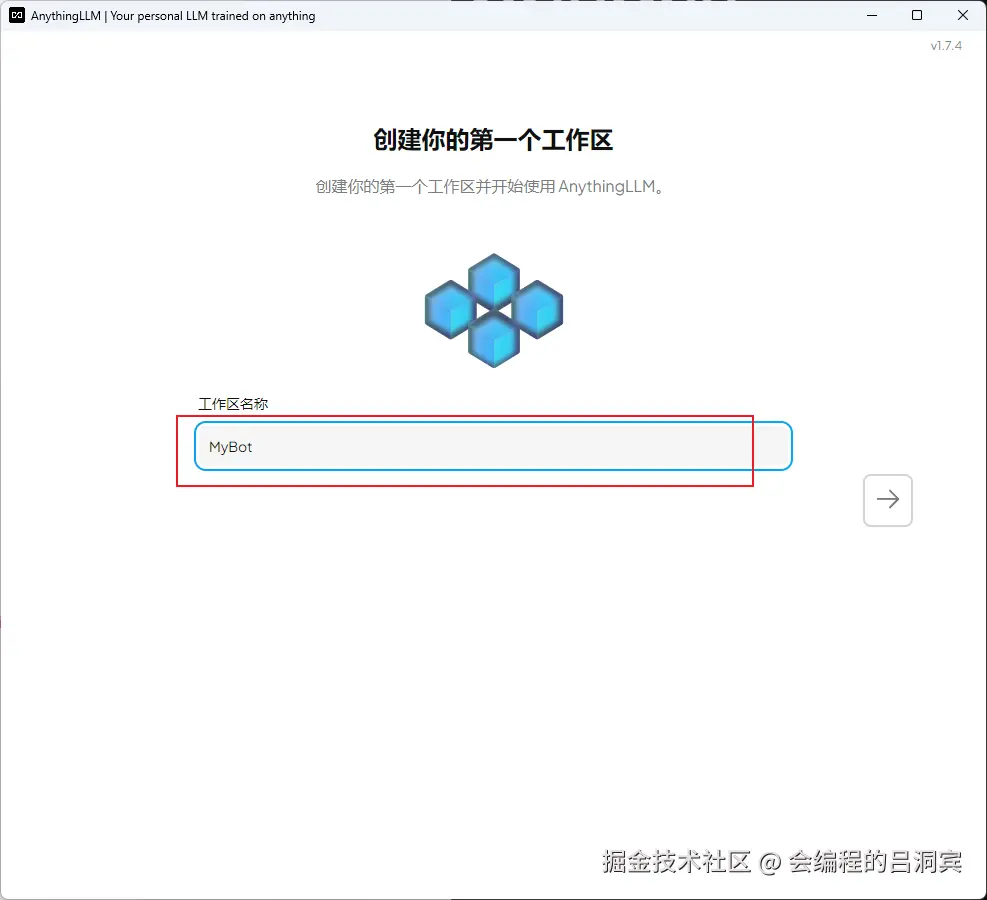Click the AnythingLLM icon in the title bar
This screenshot has width=987, height=900.
tap(17, 16)
